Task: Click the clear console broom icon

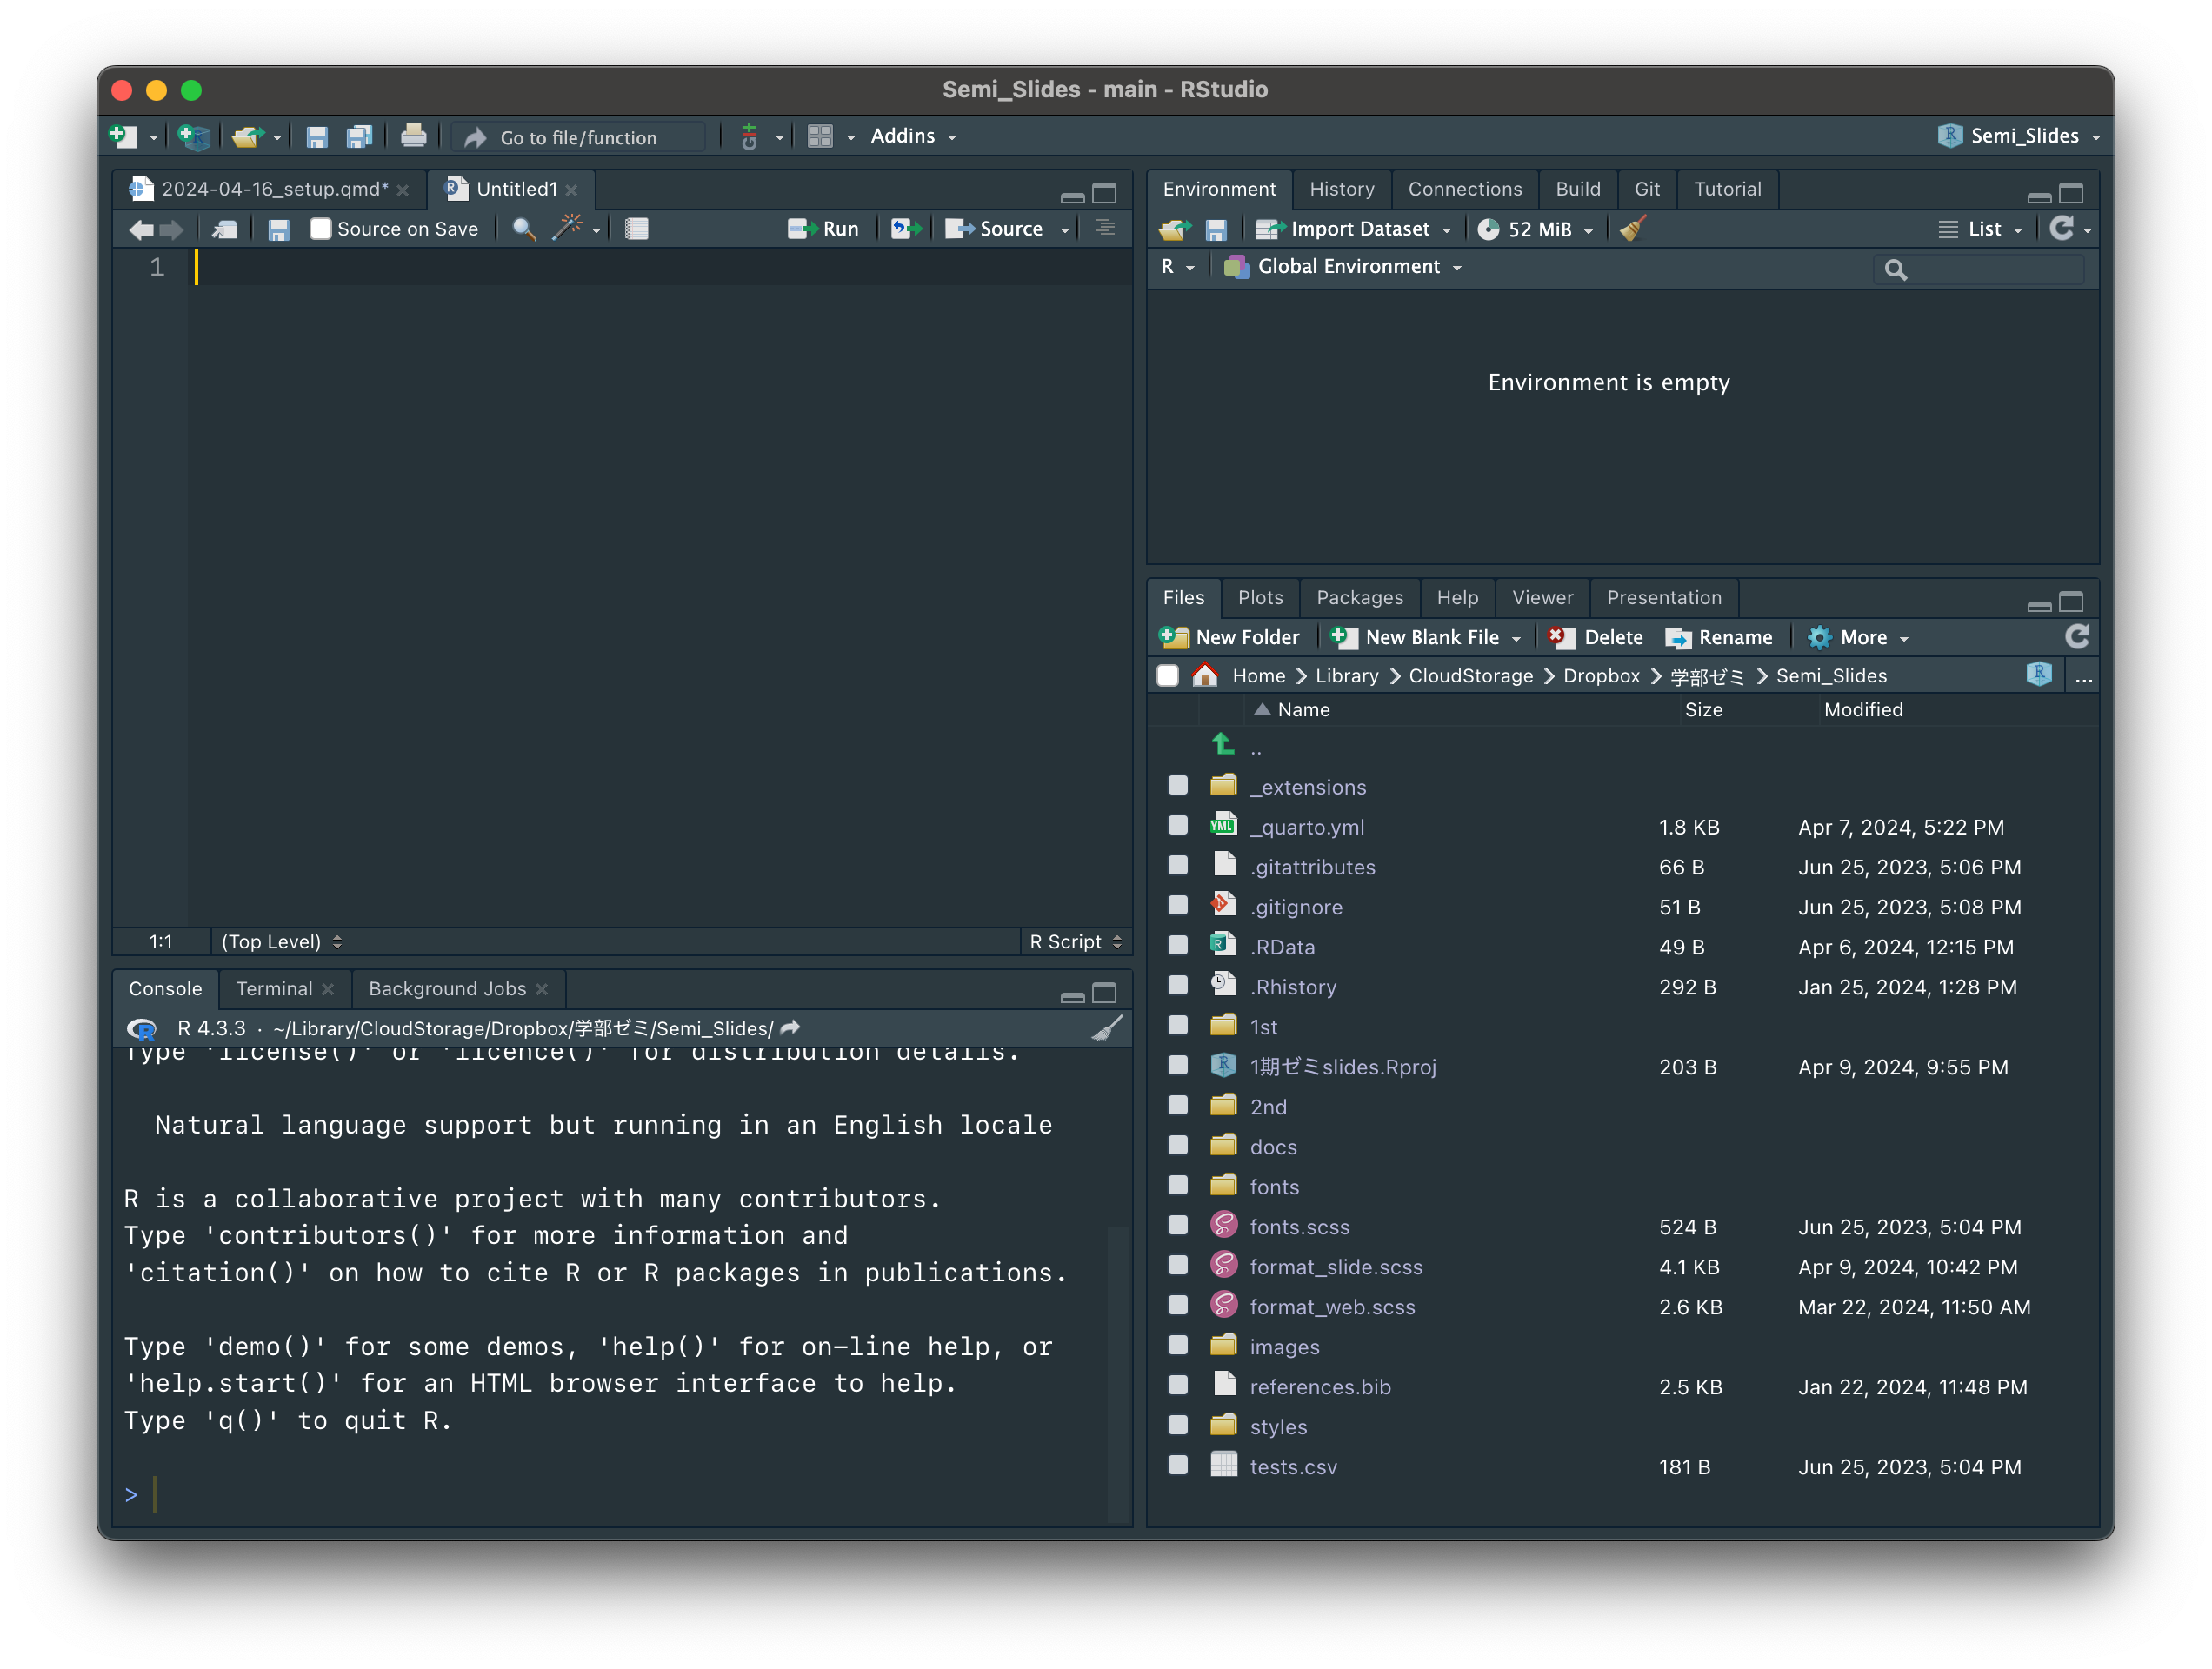Action: 1106,1028
